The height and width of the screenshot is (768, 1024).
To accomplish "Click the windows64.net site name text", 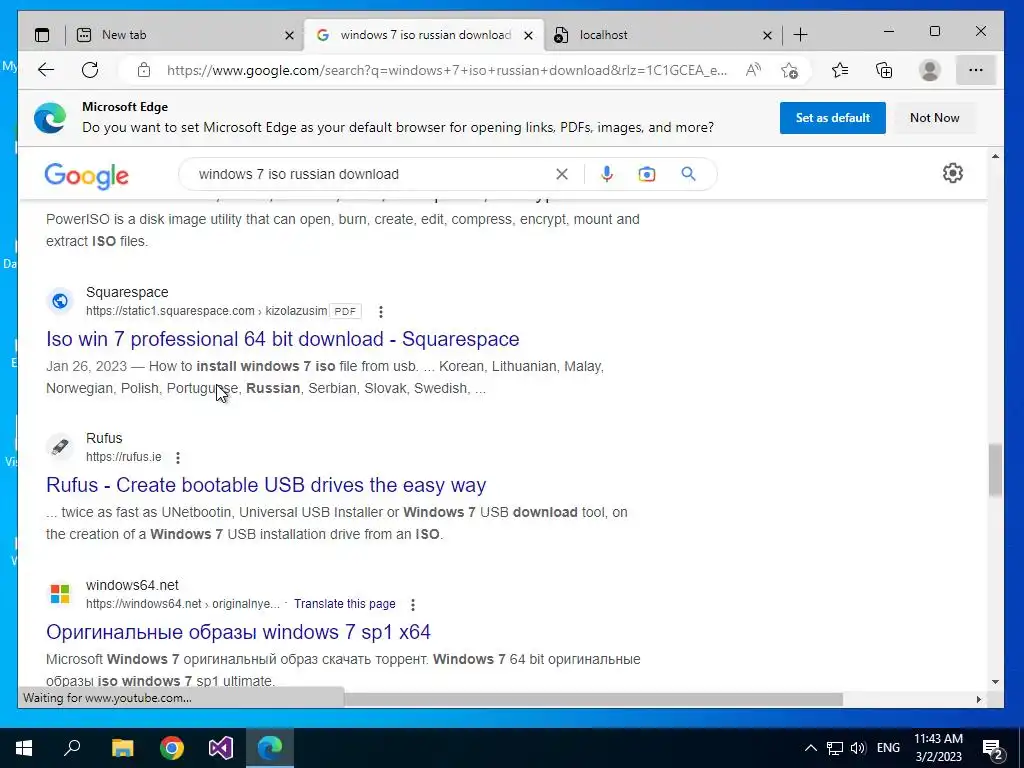I will coord(132,585).
